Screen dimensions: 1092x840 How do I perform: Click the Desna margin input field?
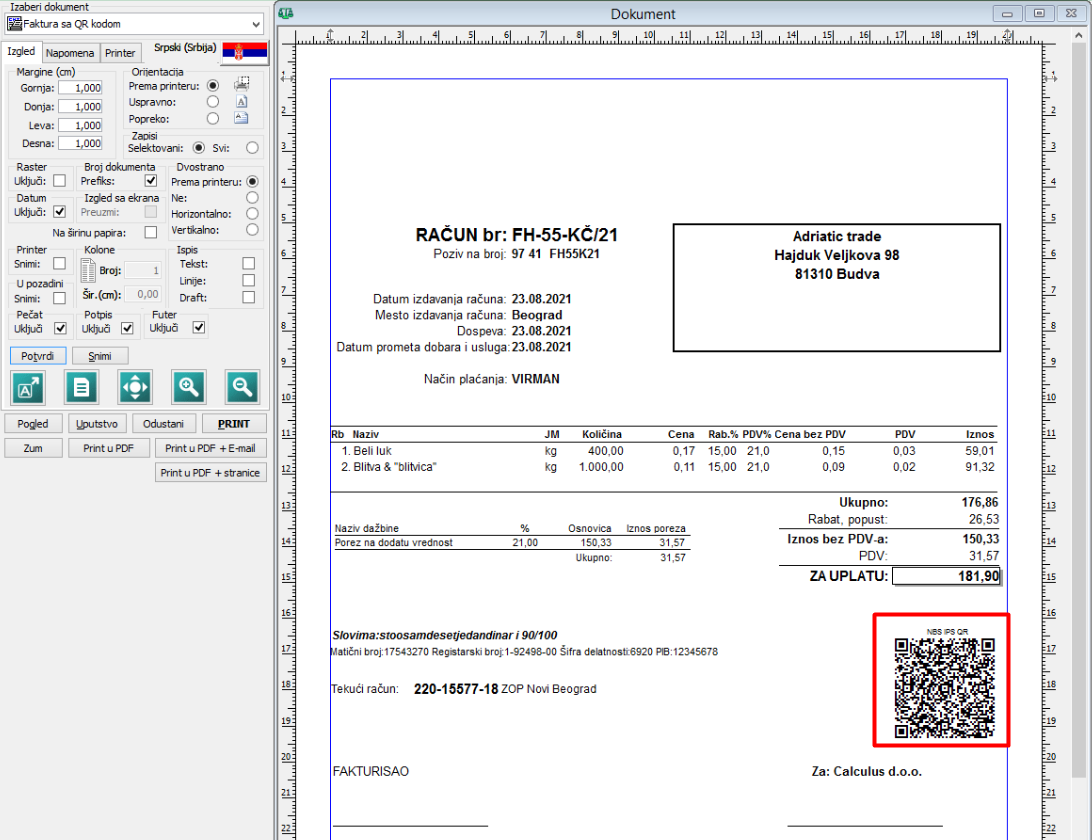(x=80, y=143)
